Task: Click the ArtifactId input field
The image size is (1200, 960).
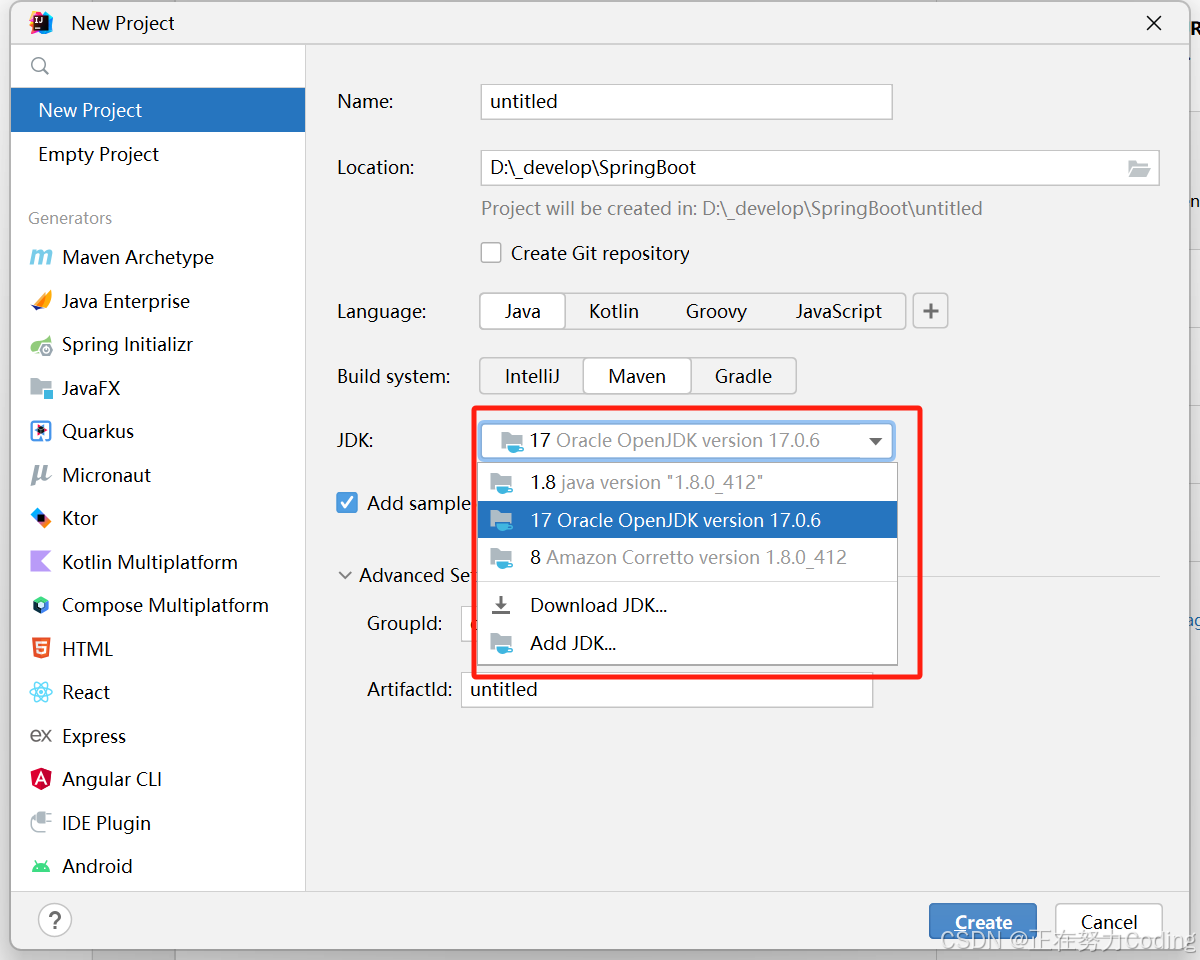Action: [667, 690]
